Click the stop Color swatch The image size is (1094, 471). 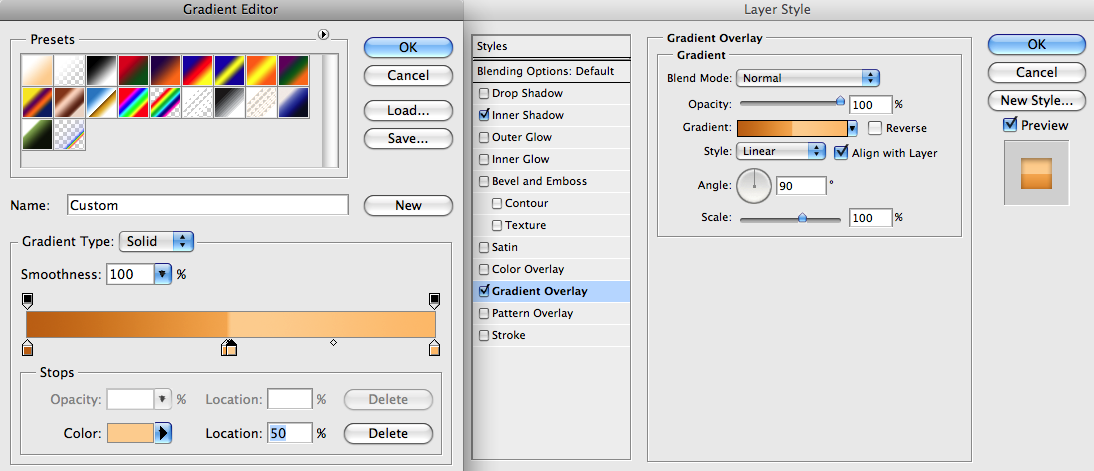point(130,433)
